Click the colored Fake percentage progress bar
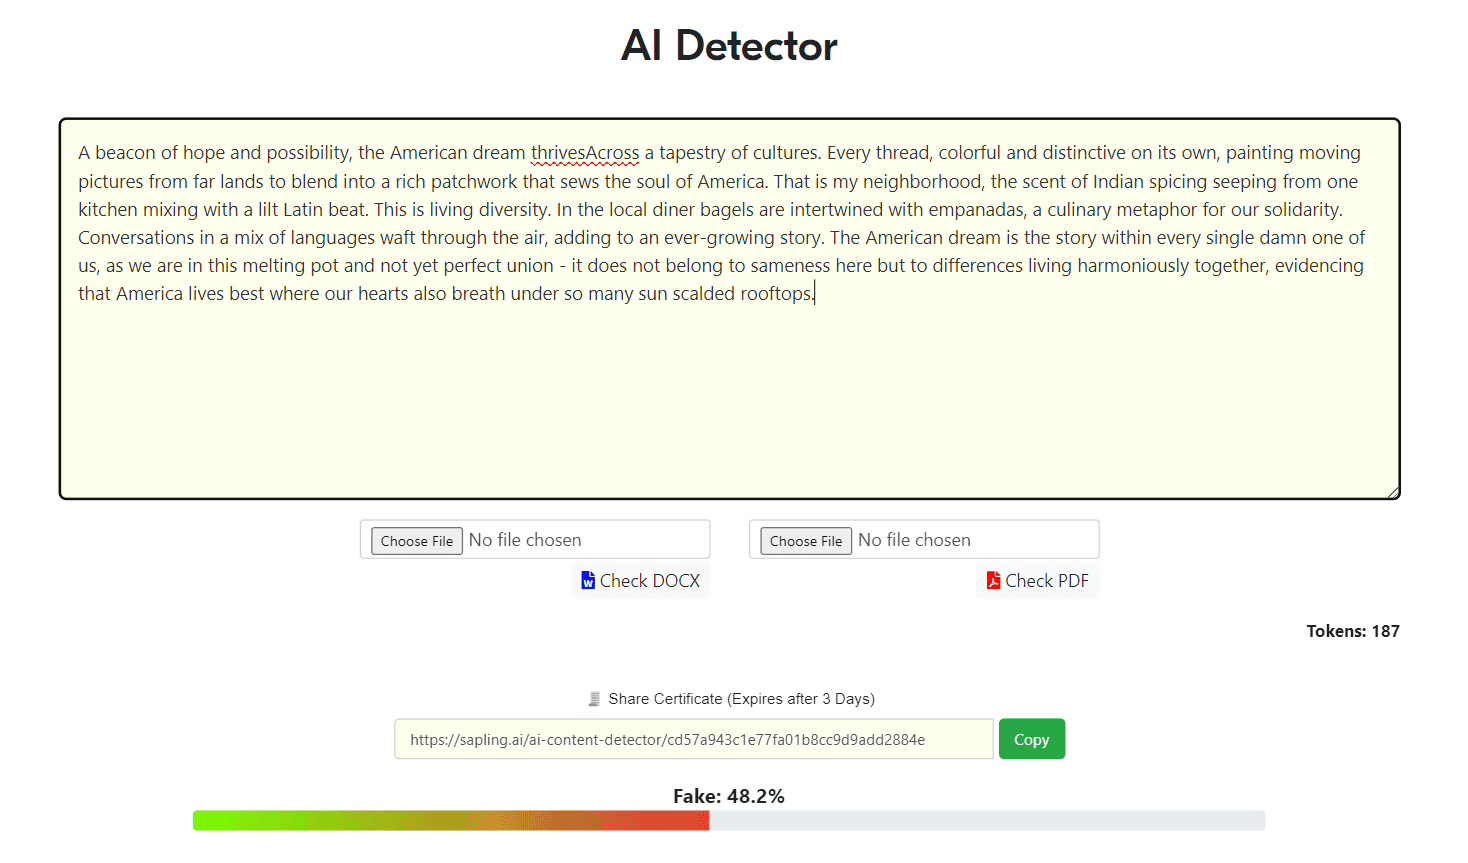1468x863 pixels. click(451, 821)
